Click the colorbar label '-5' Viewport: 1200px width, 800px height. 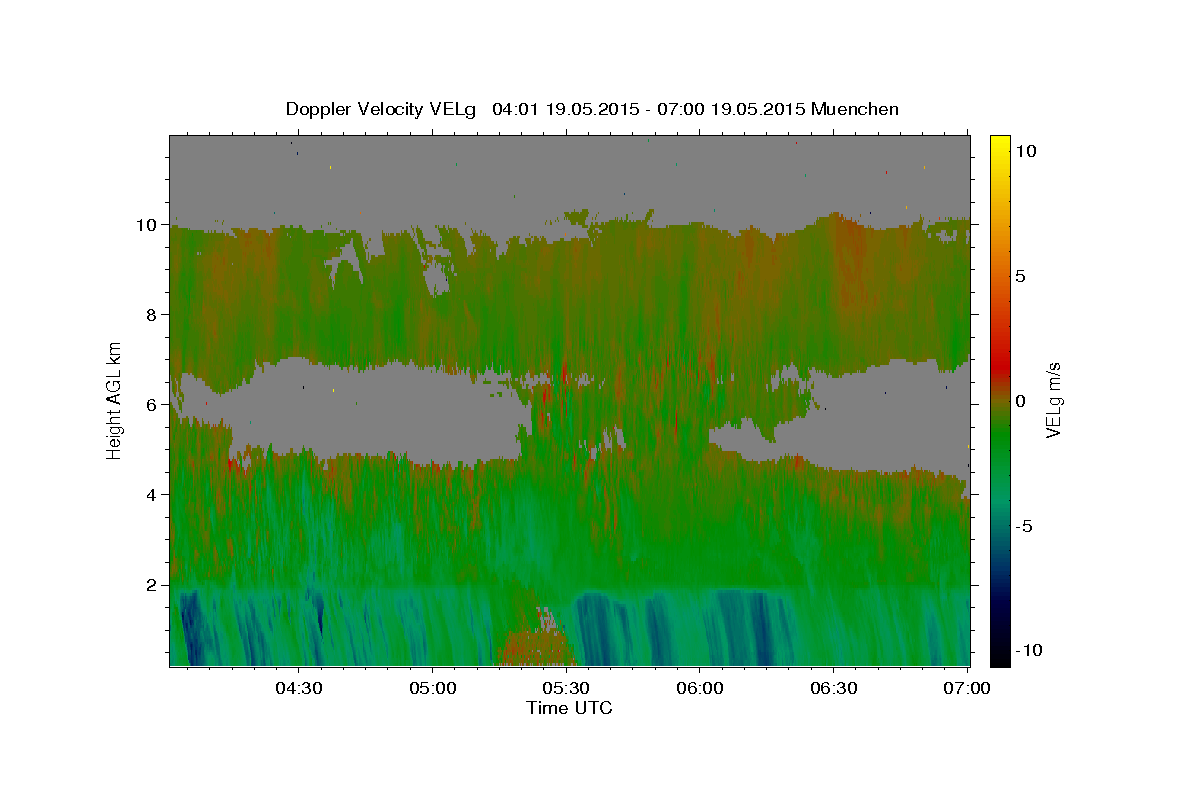point(1024,525)
